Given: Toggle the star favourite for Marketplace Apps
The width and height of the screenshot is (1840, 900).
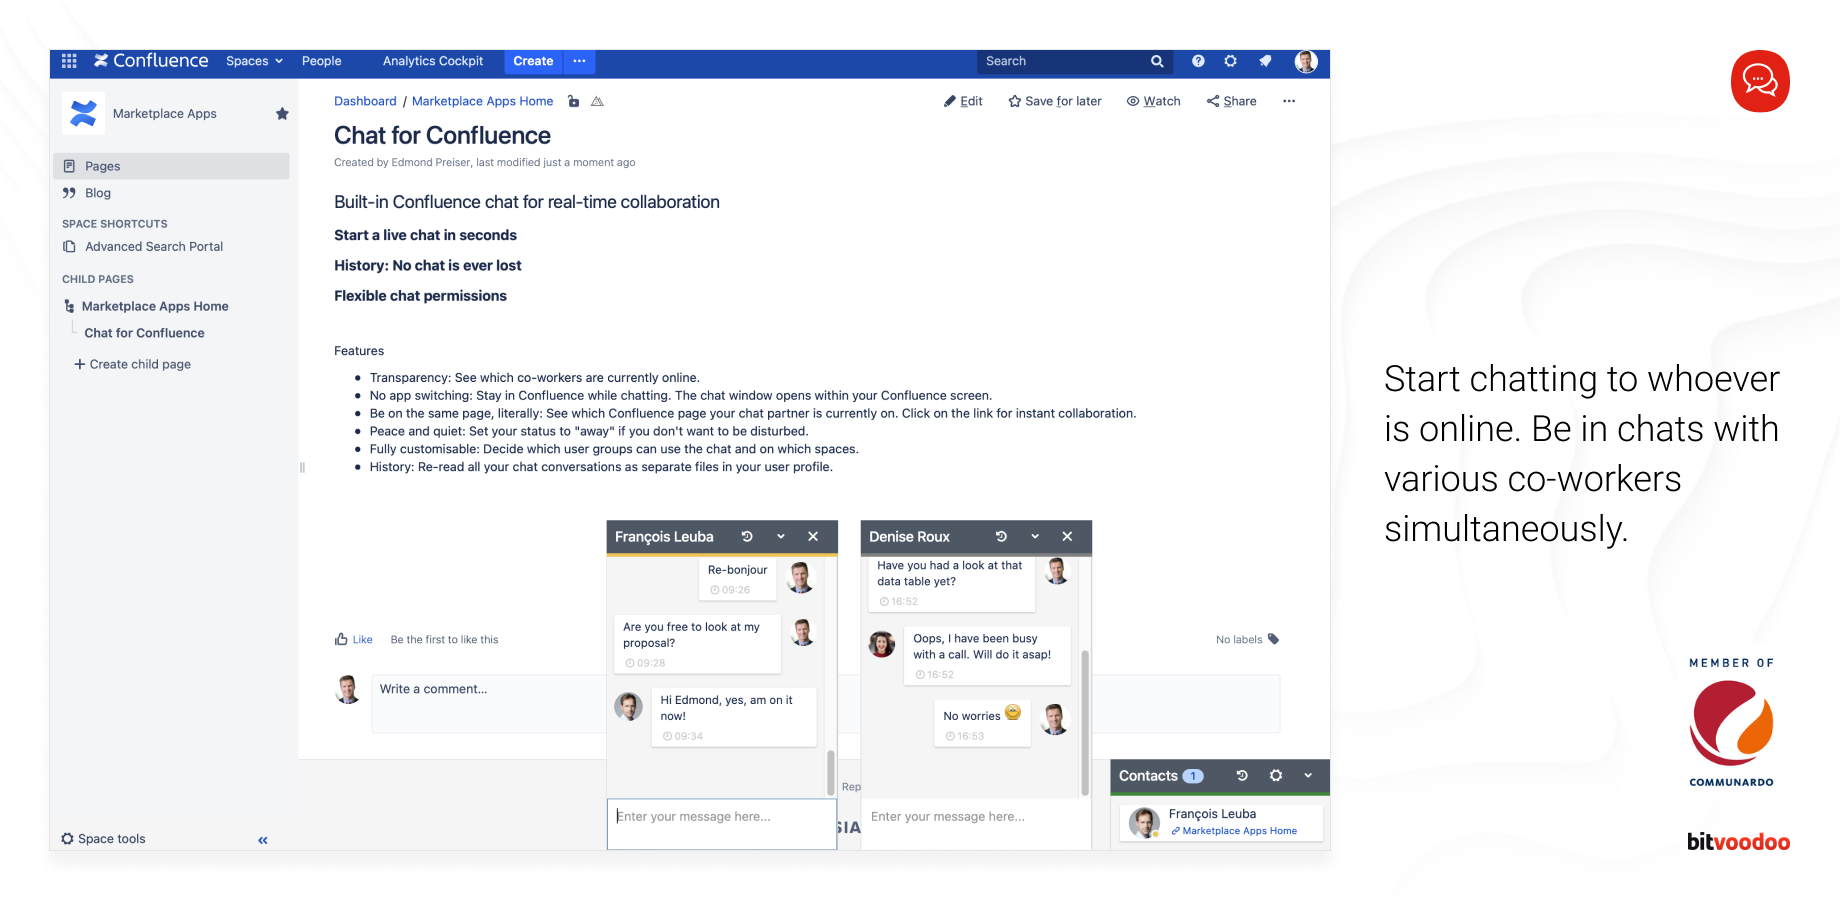Looking at the screenshot, I should (x=282, y=114).
